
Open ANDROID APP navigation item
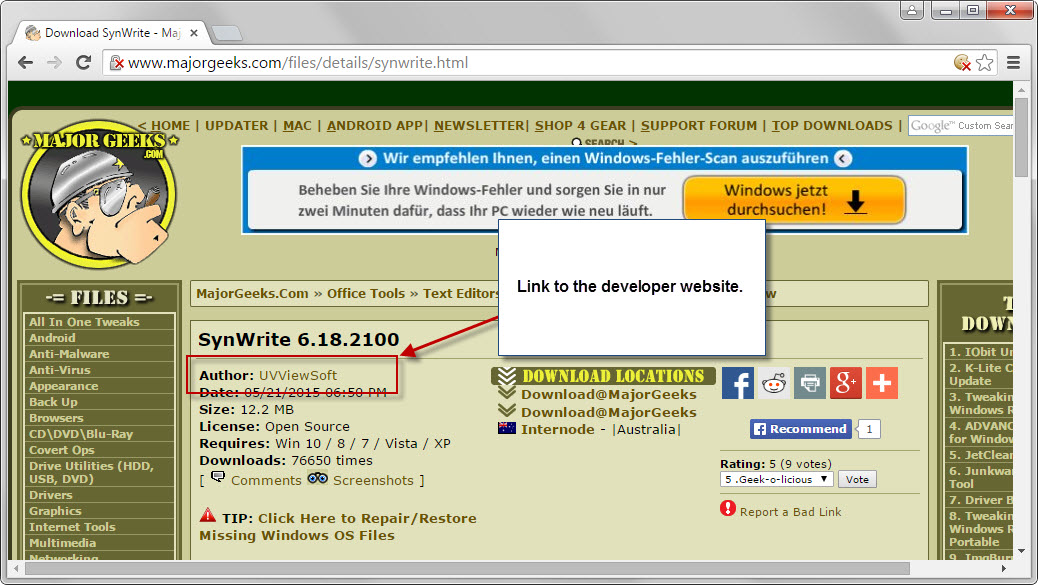tap(375, 126)
